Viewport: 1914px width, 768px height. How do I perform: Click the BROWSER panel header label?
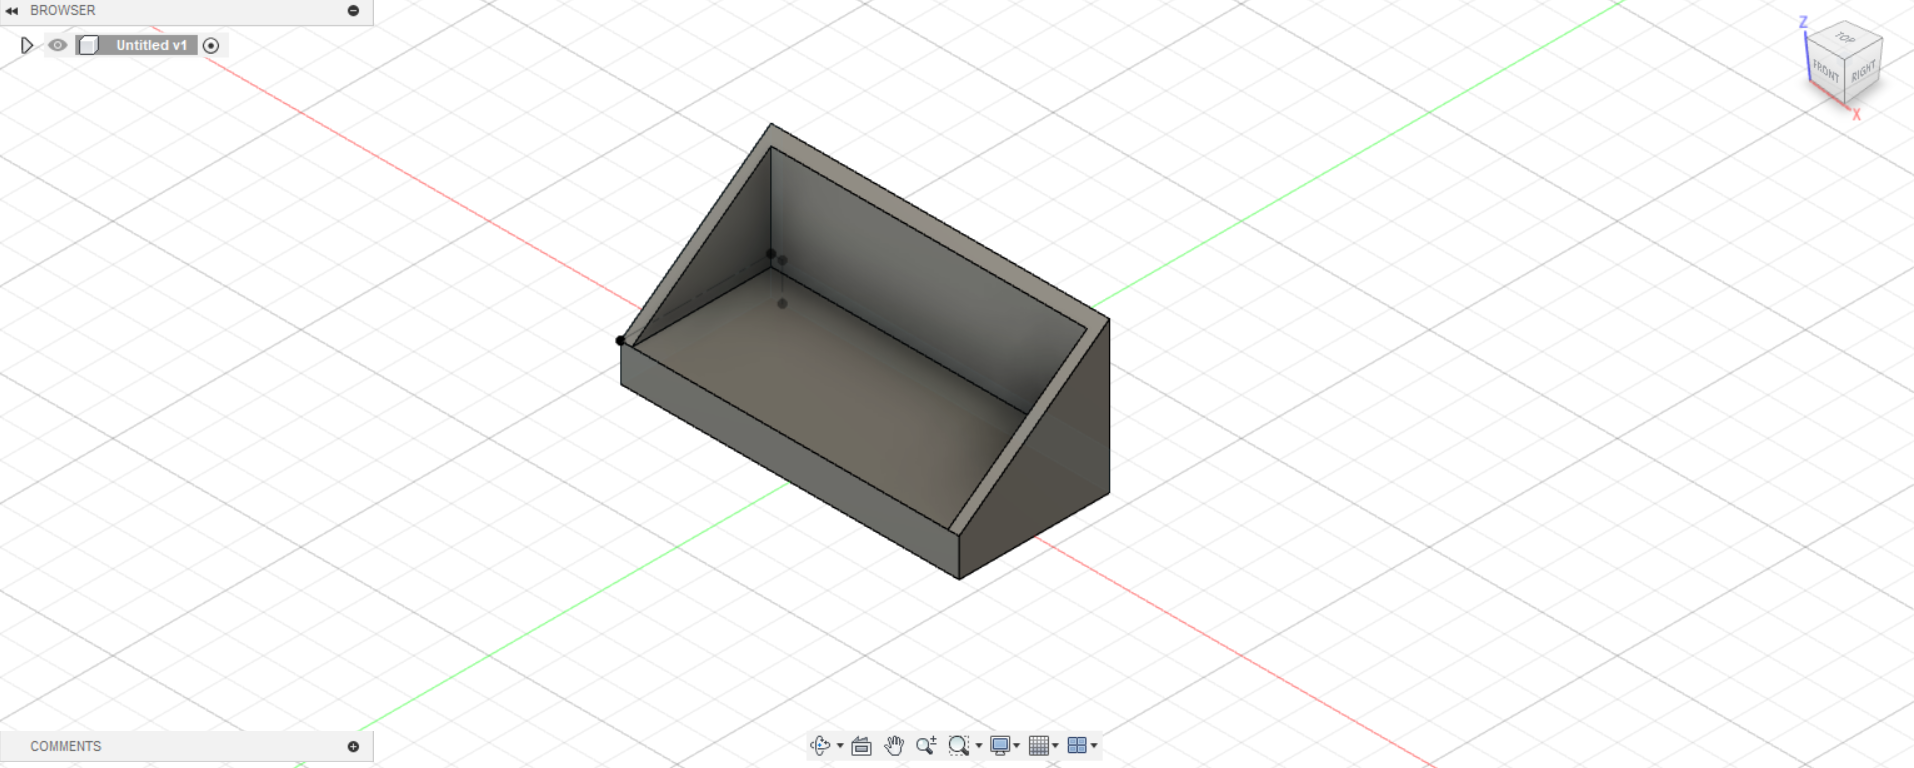pos(63,10)
